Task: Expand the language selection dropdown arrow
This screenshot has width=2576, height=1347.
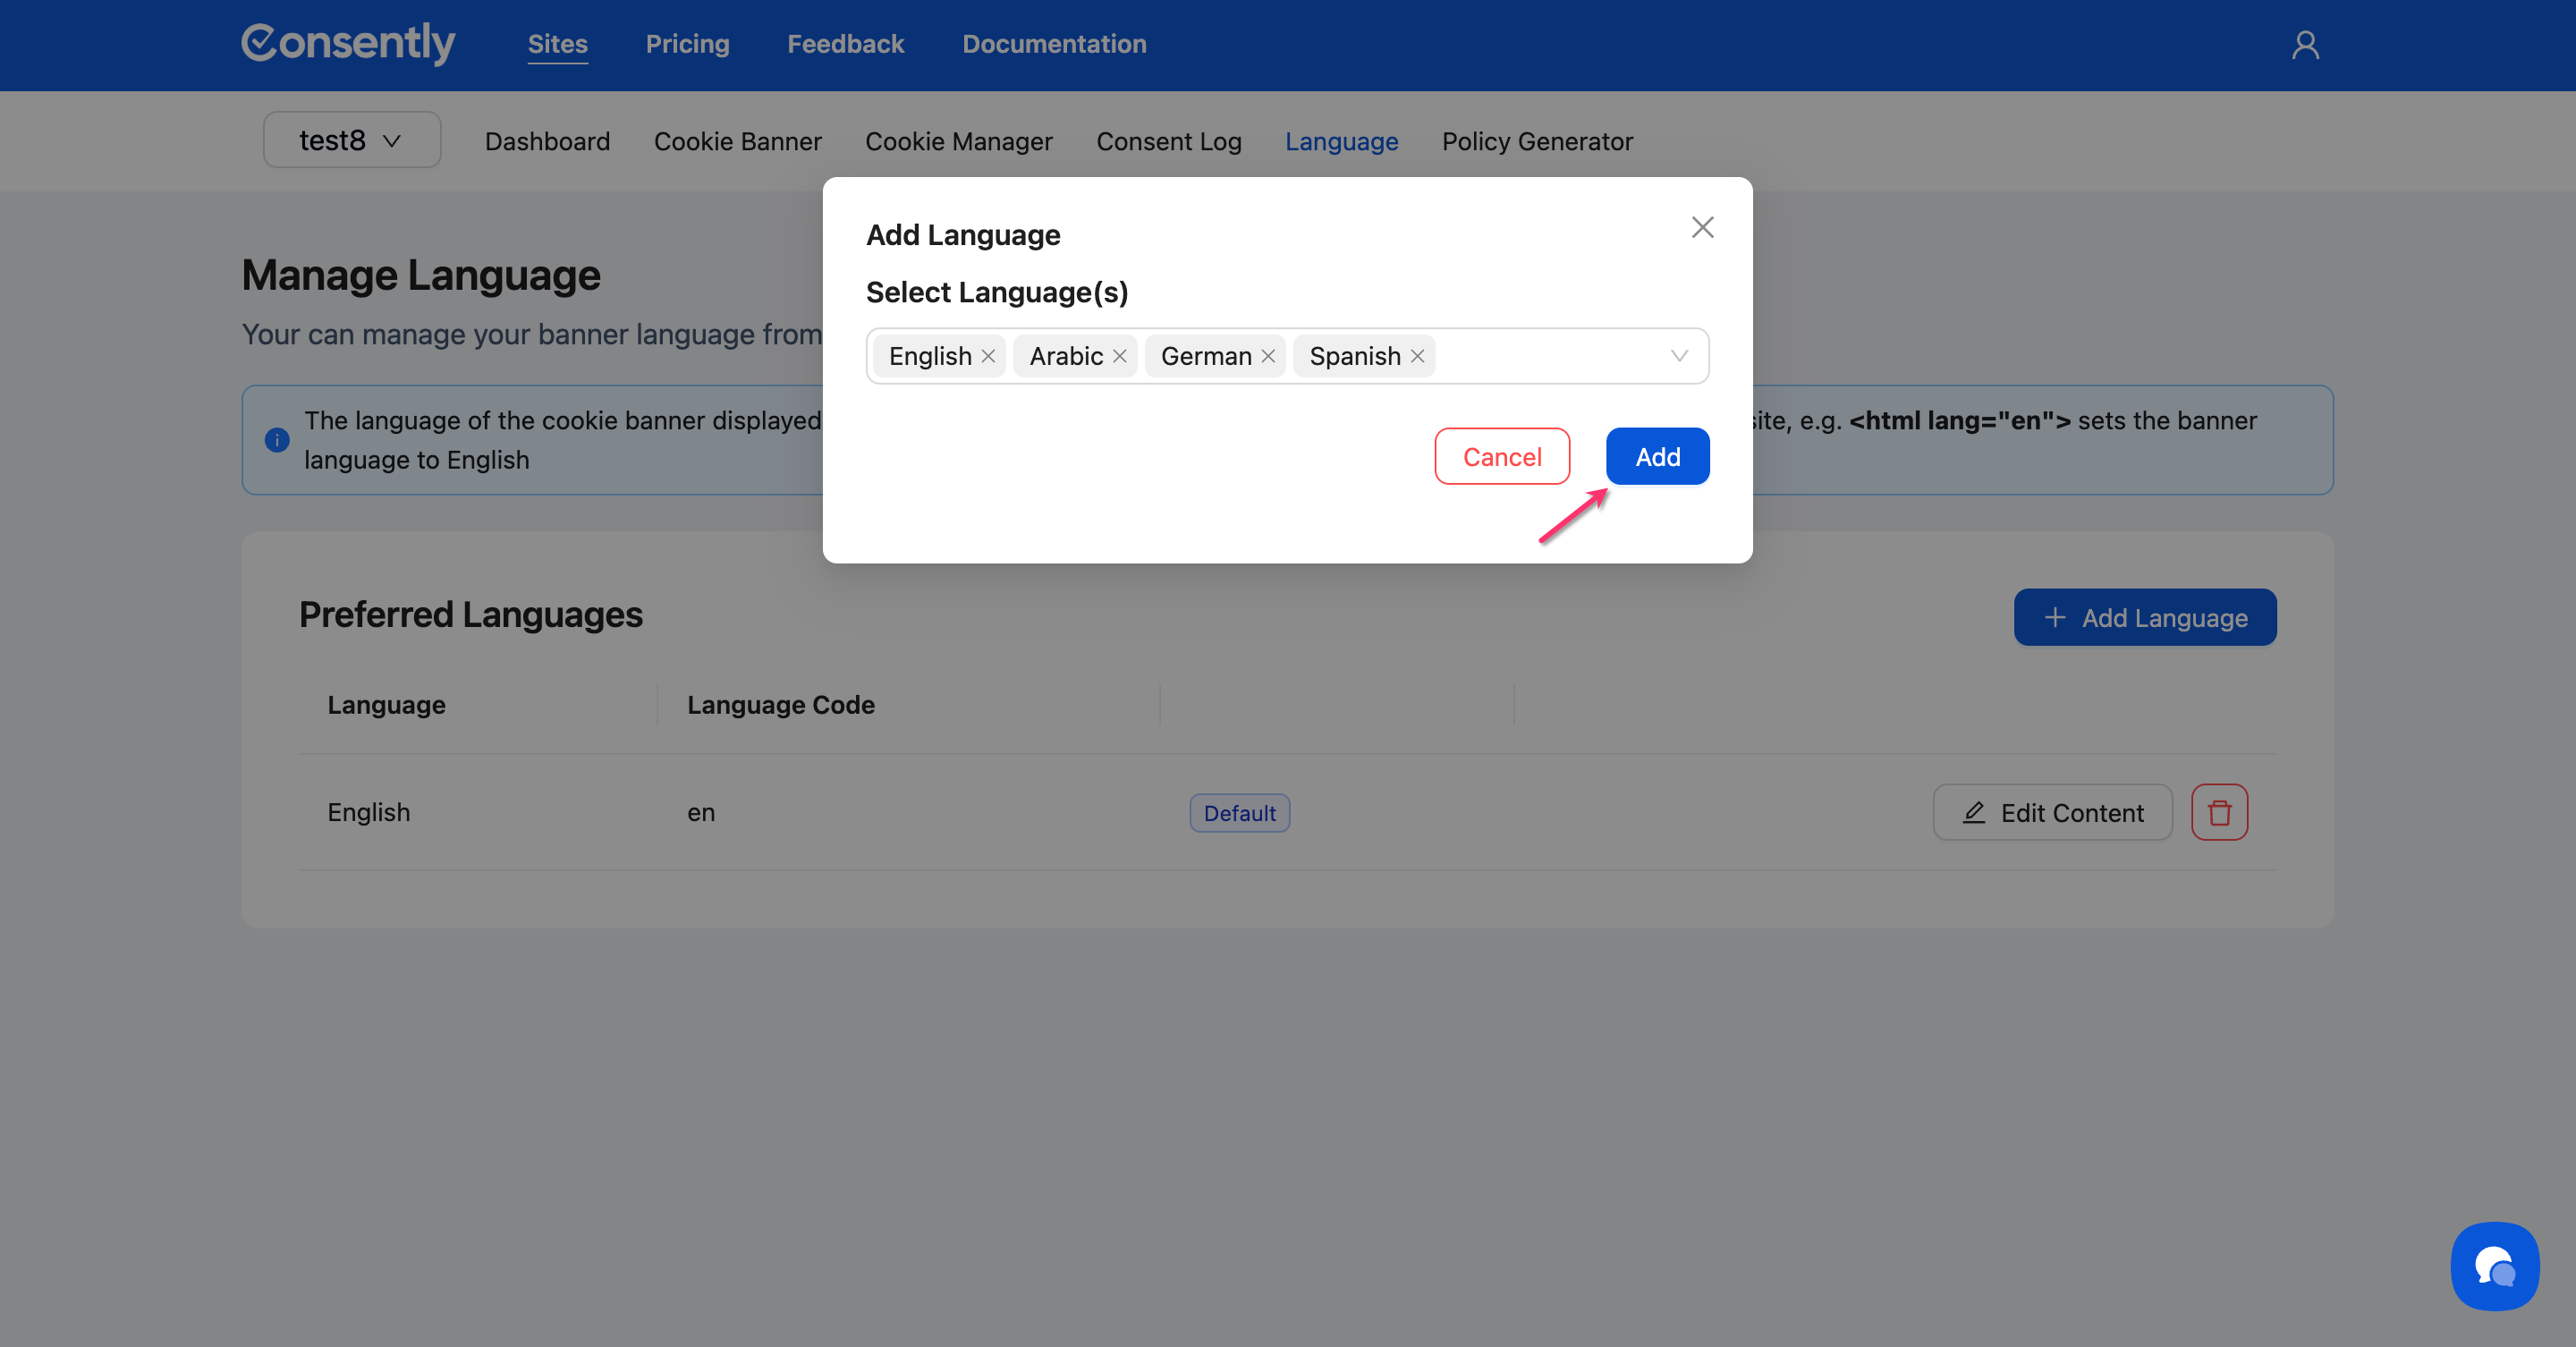Action: tap(1679, 356)
